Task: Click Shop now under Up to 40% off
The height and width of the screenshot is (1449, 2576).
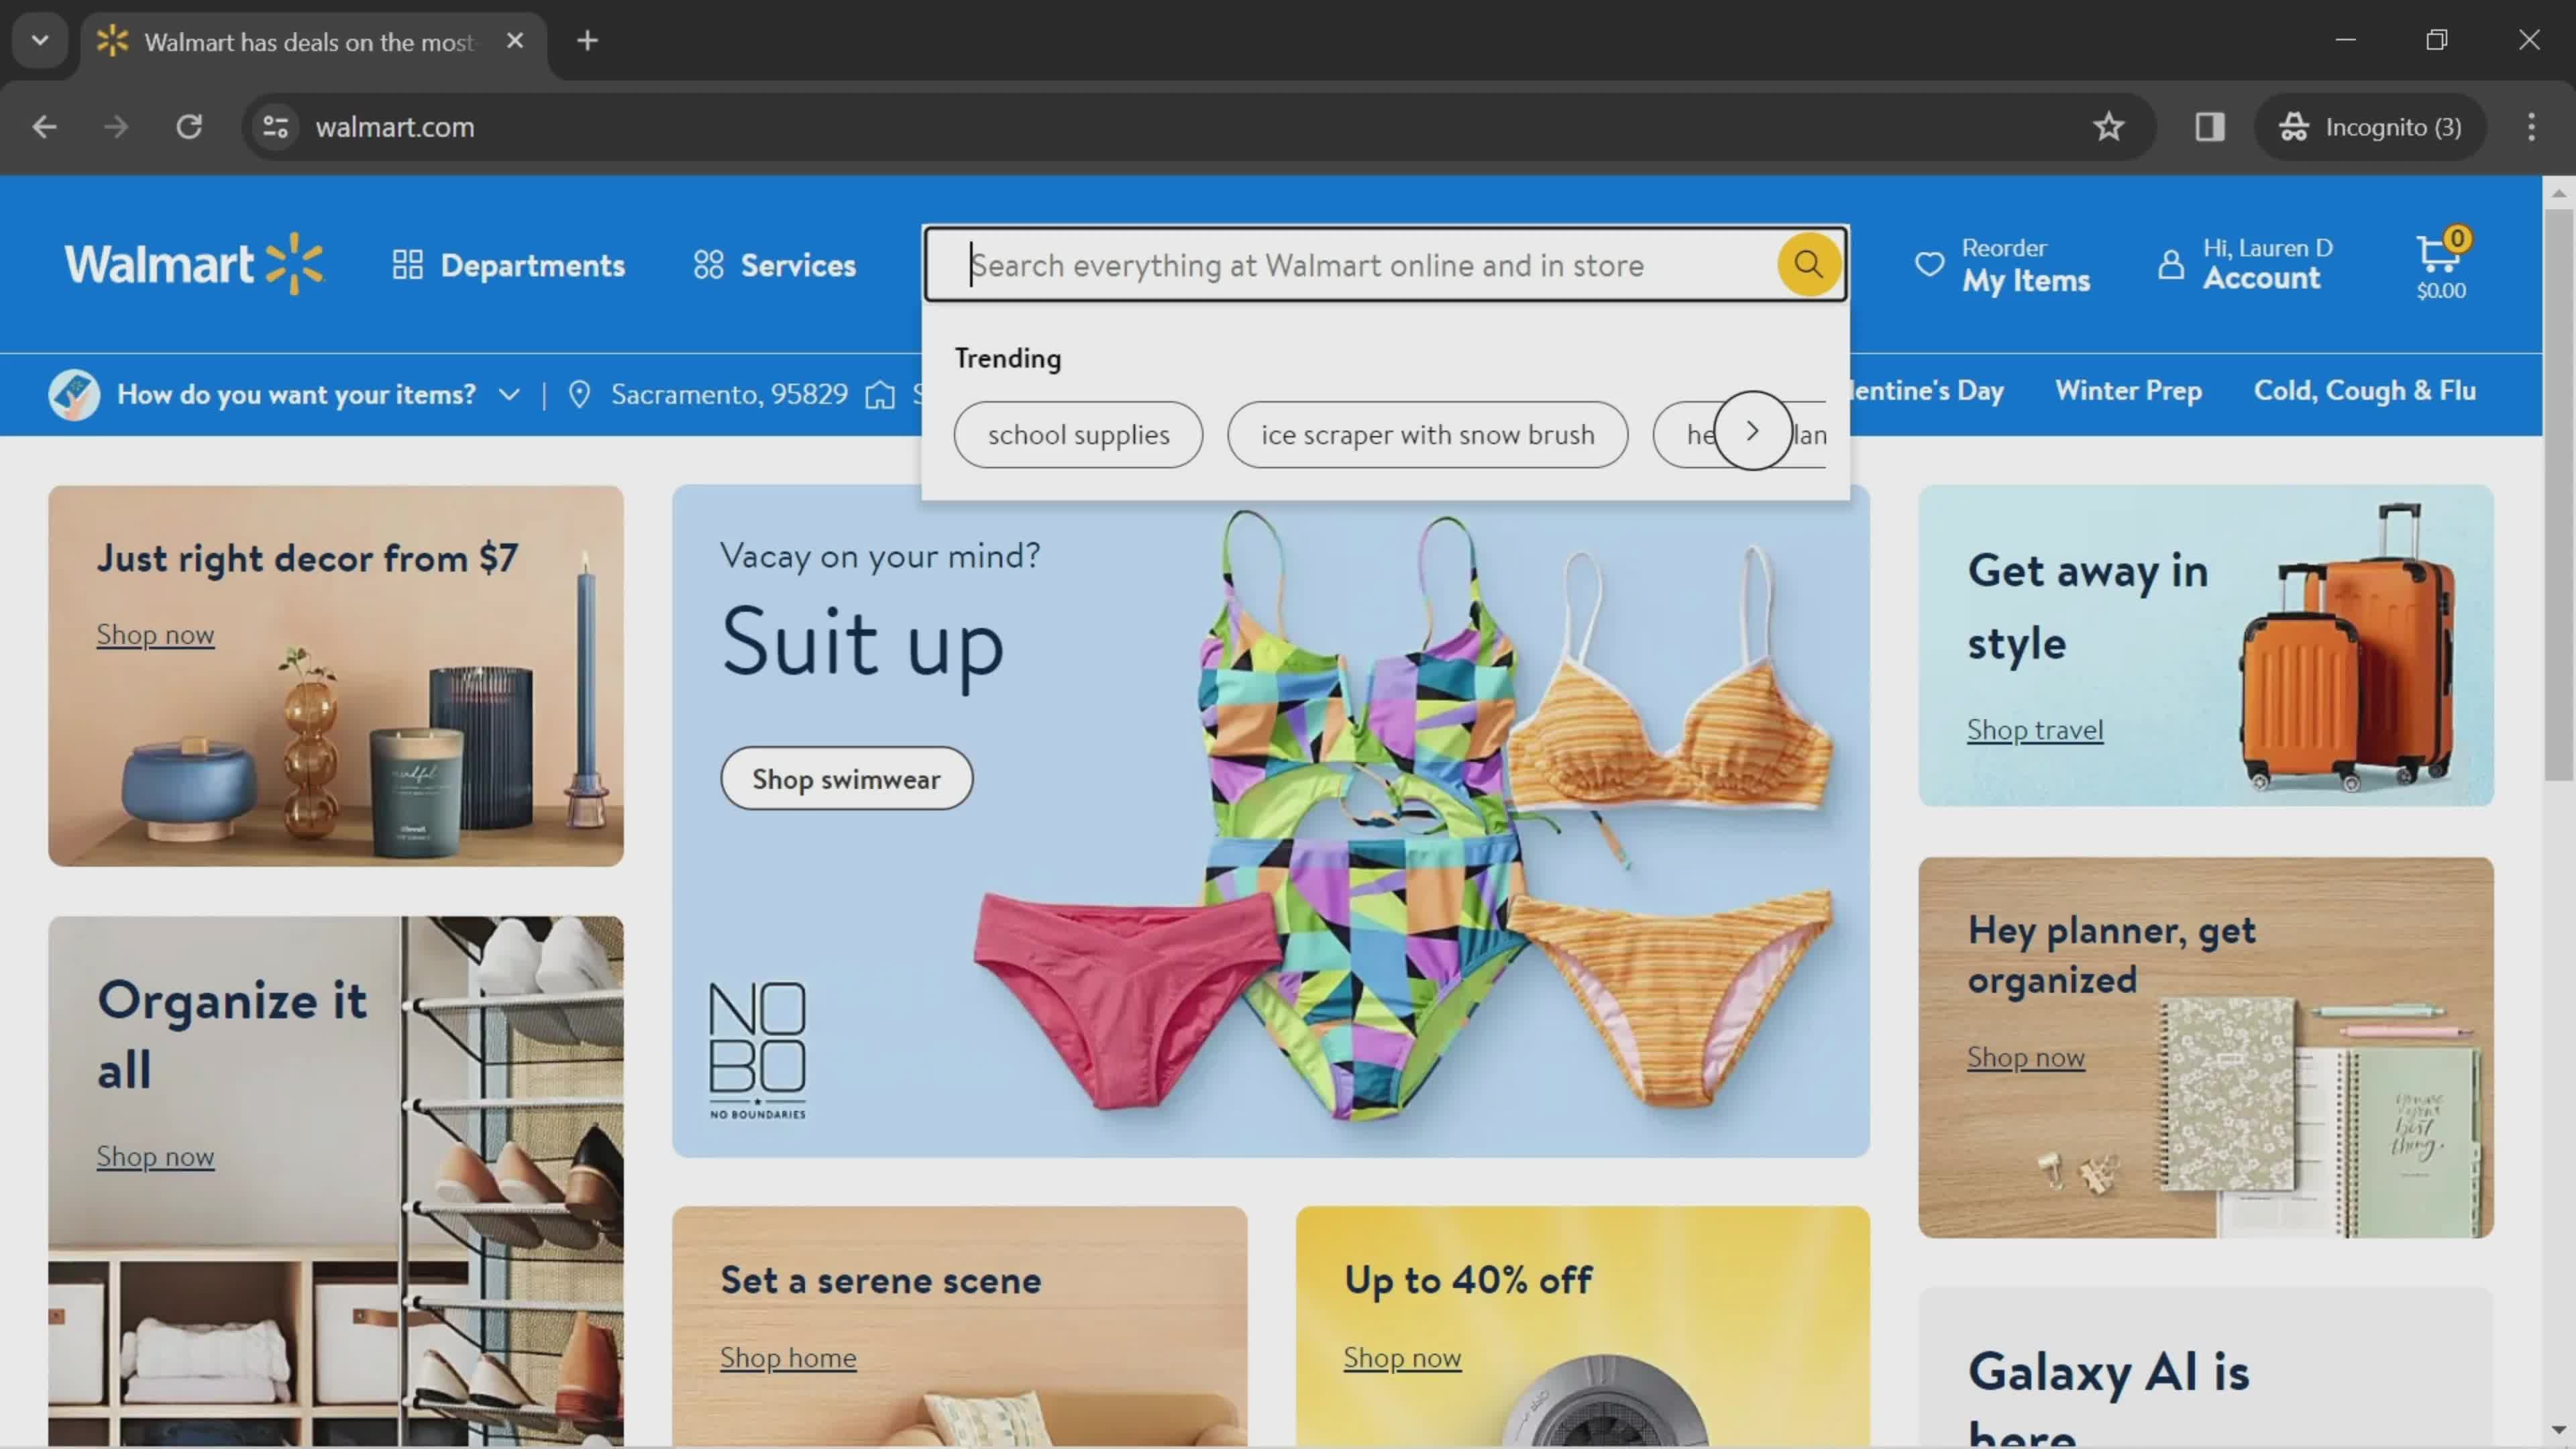Action: click(1402, 1358)
